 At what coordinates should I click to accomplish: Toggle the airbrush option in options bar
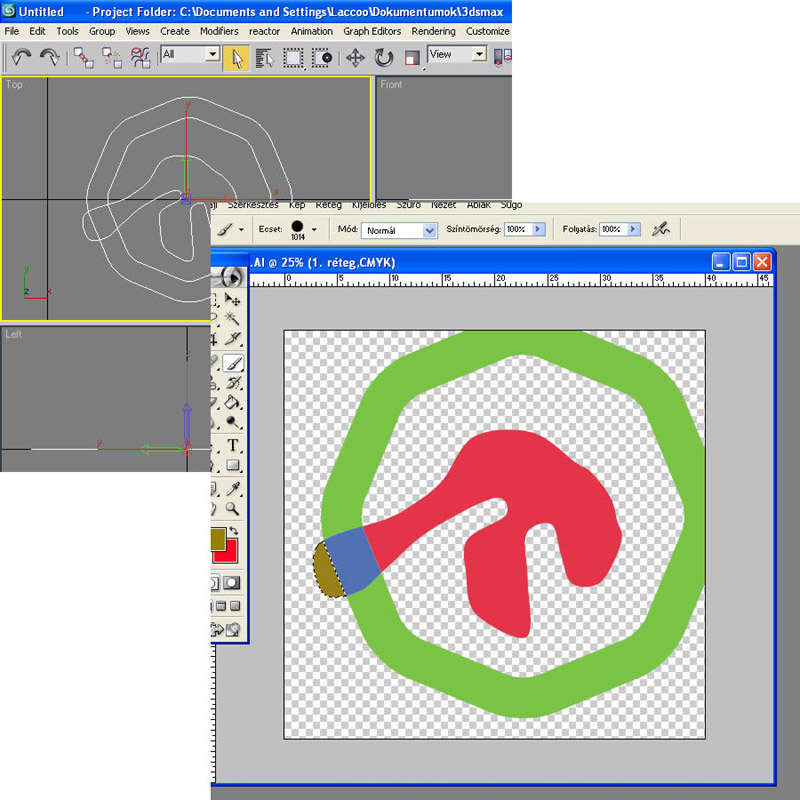660,229
